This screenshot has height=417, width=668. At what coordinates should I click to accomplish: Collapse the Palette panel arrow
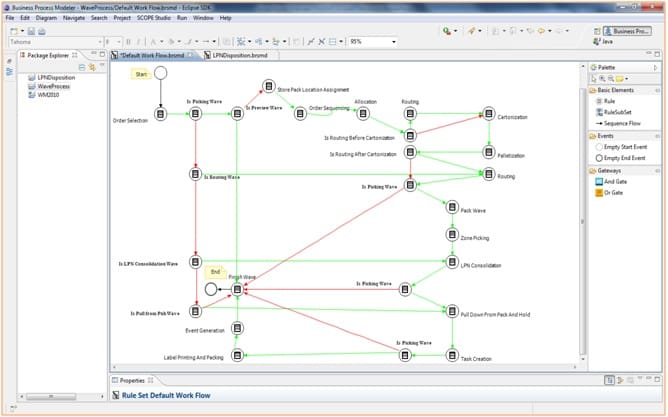point(655,67)
